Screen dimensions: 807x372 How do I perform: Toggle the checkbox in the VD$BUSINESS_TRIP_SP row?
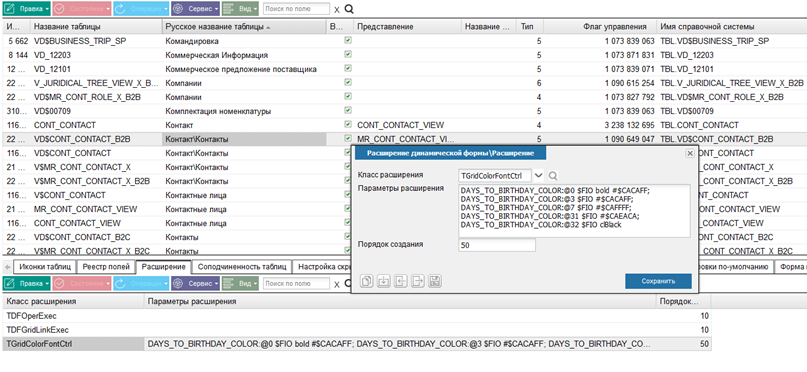point(348,40)
